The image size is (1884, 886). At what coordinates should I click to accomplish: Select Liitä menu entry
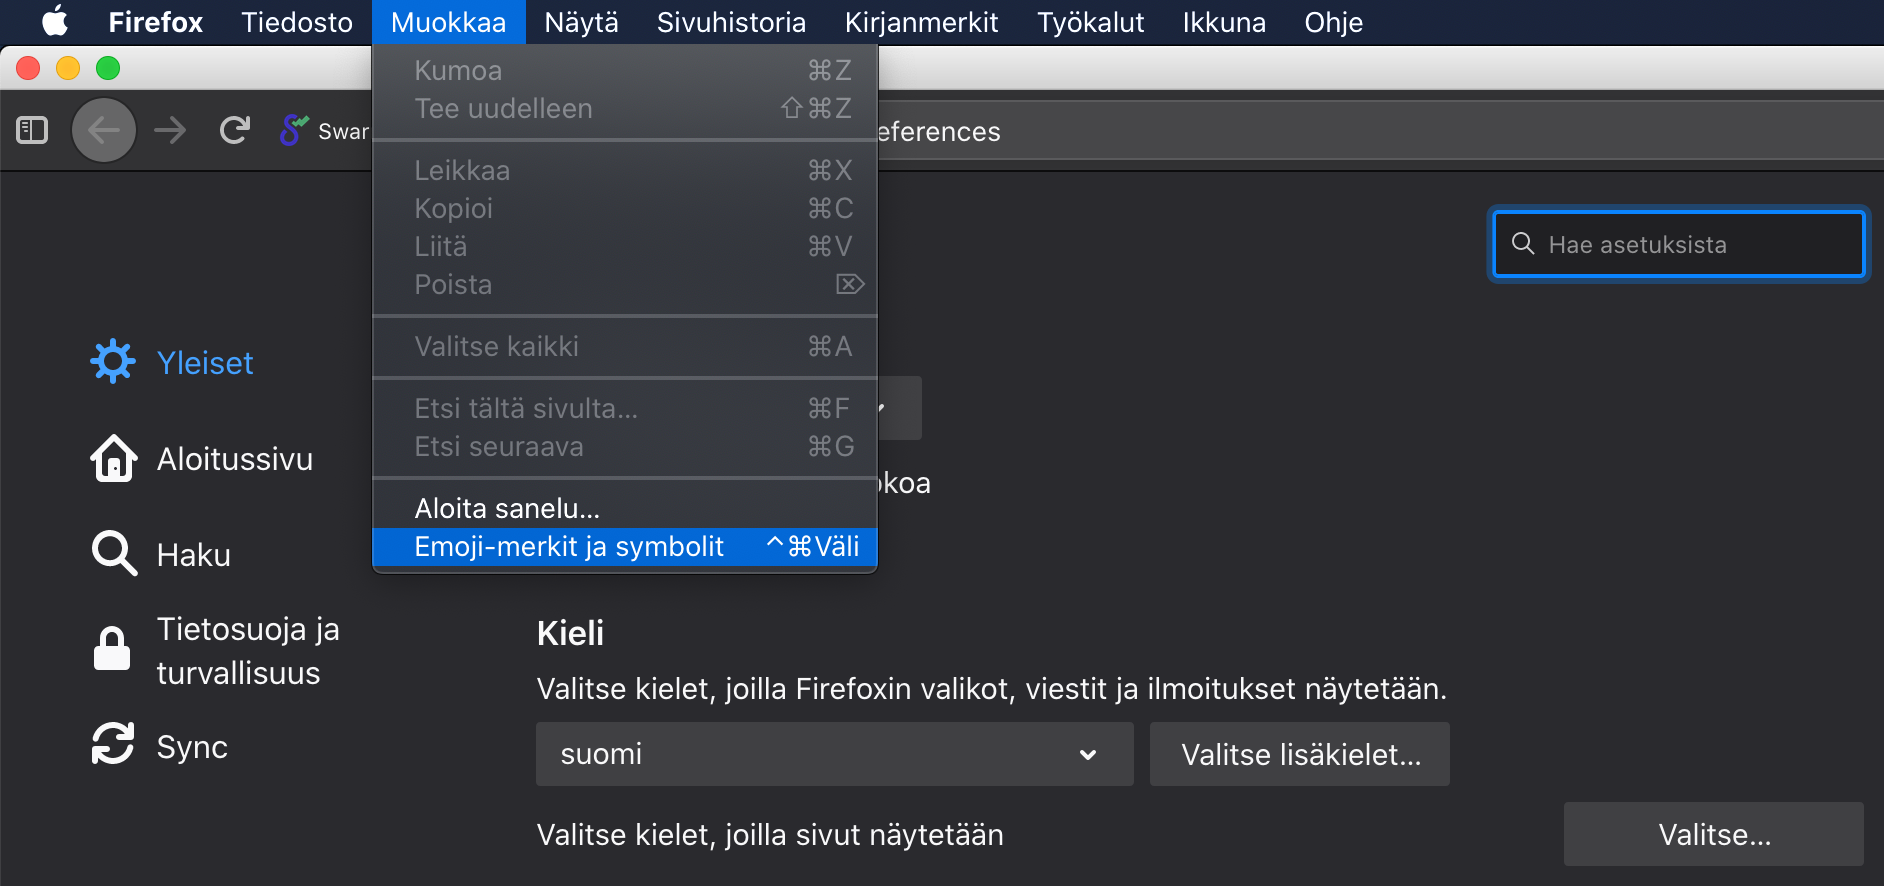pos(625,246)
